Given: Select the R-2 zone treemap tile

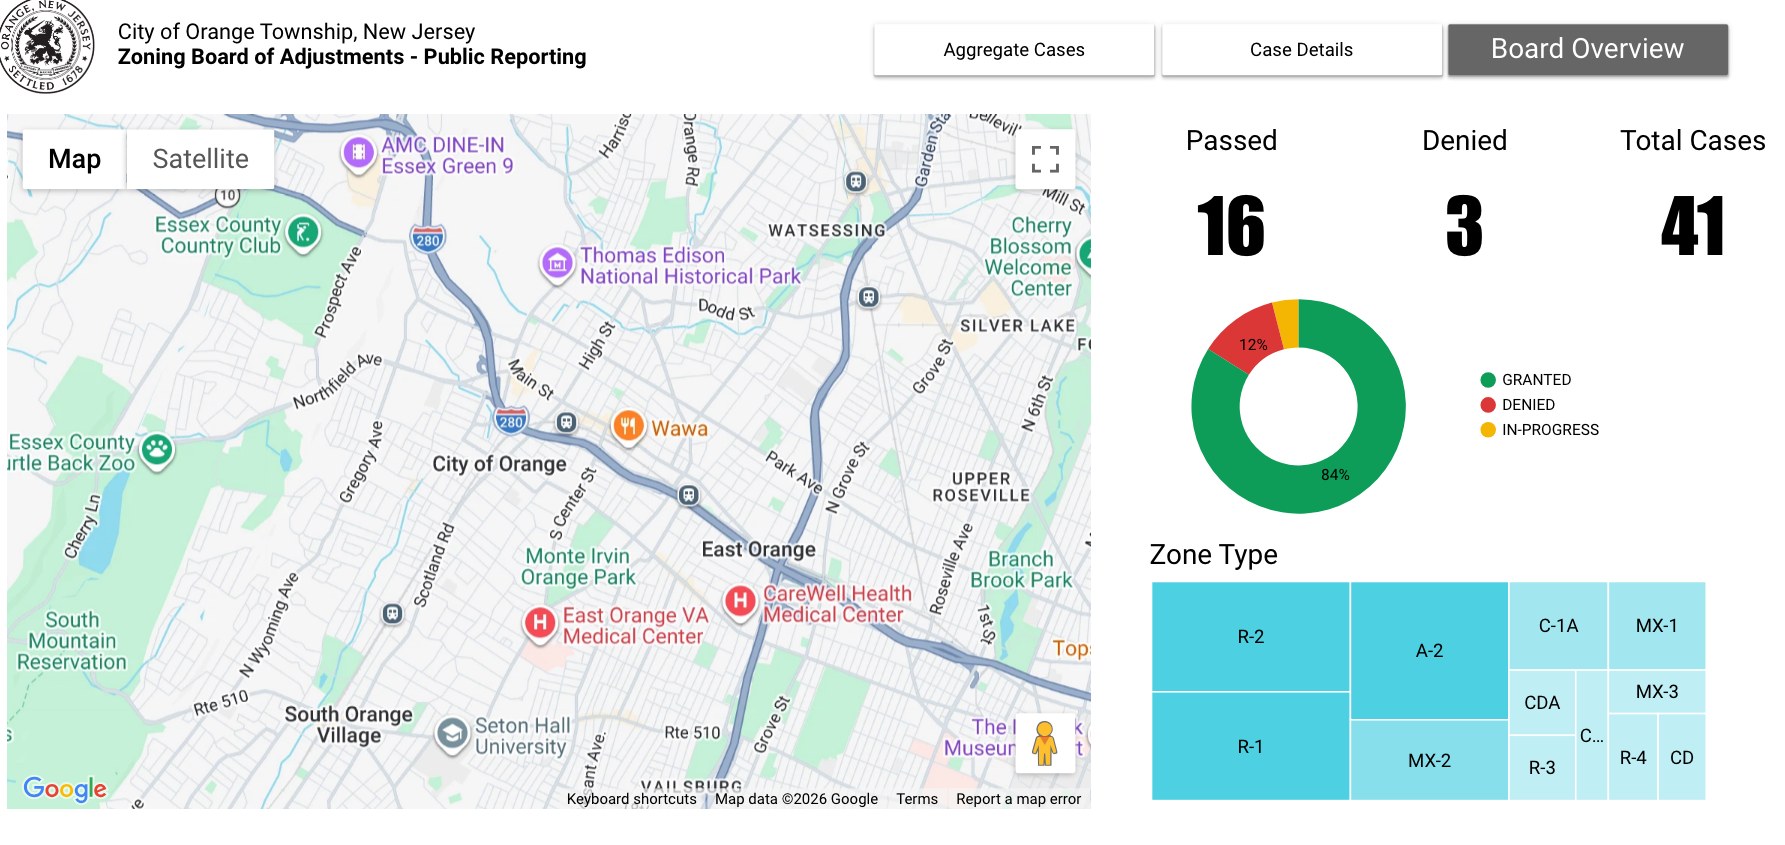Looking at the screenshot, I should point(1251,637).
